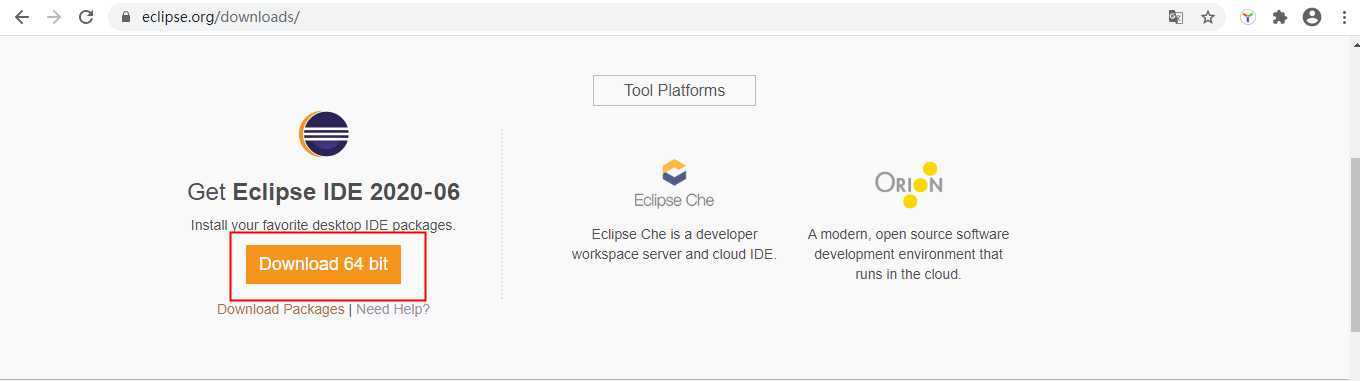The image size is (1360, 381).
Task: View site info via the padlock icon
Action: [x=126, y=17]
